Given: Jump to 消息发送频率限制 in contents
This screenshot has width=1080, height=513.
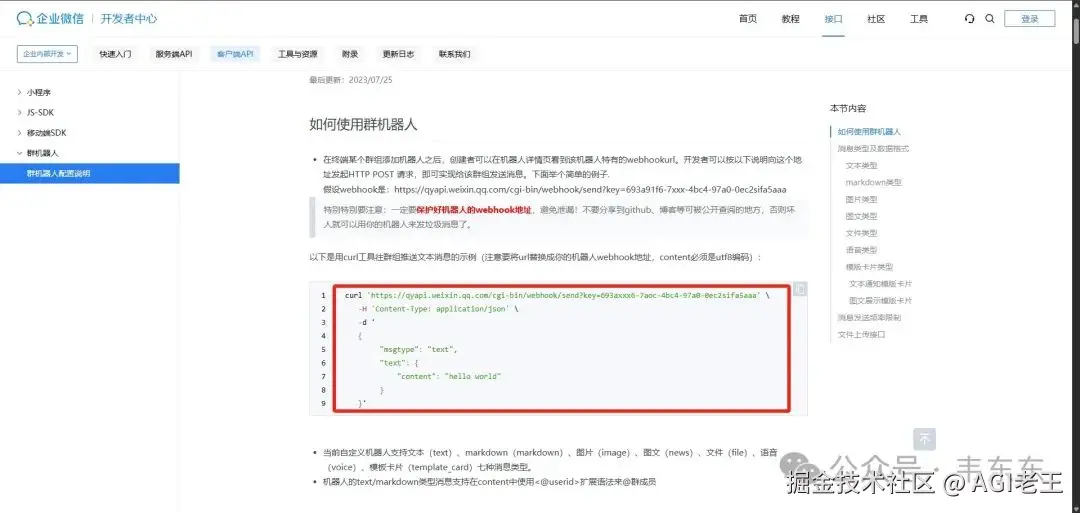Looking at the screenshot, I should pyautogui.click(x=869, y=317).
